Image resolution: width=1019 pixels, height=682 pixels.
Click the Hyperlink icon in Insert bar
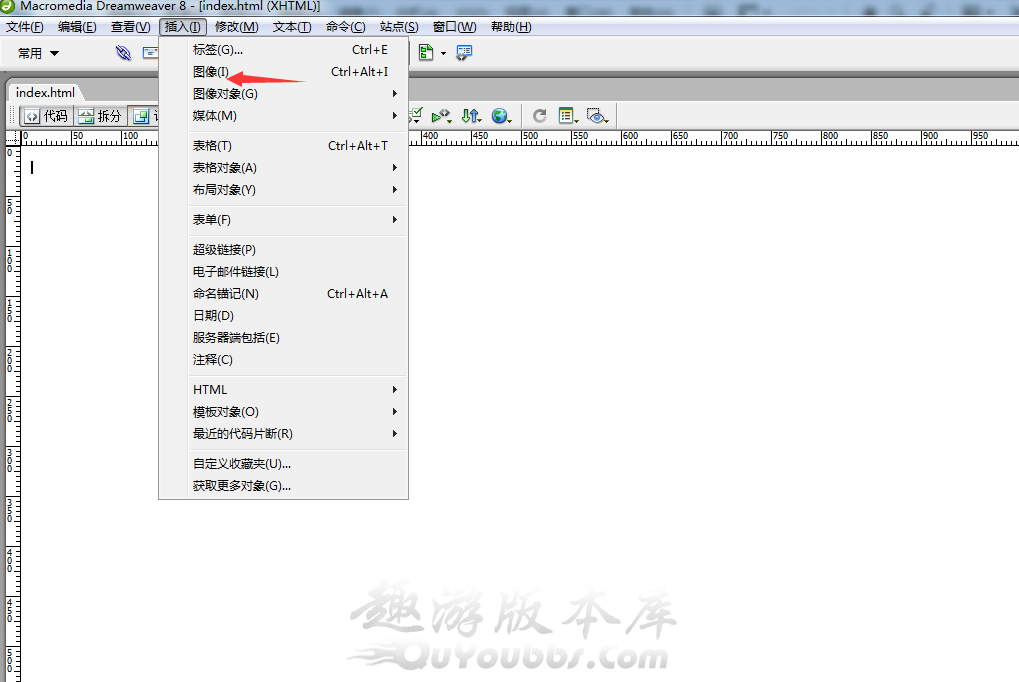tap(123, 53)
